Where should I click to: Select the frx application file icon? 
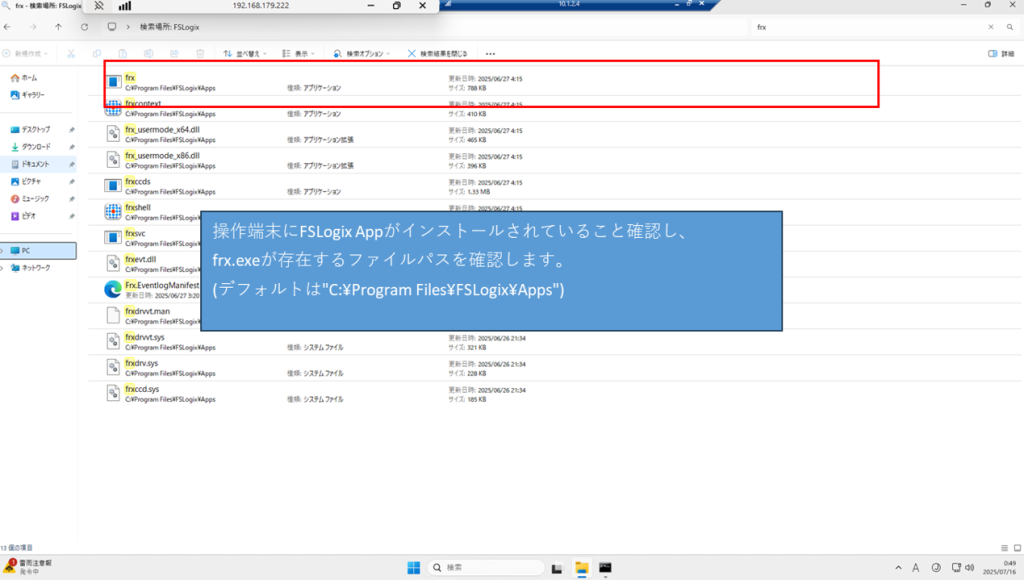113,82
